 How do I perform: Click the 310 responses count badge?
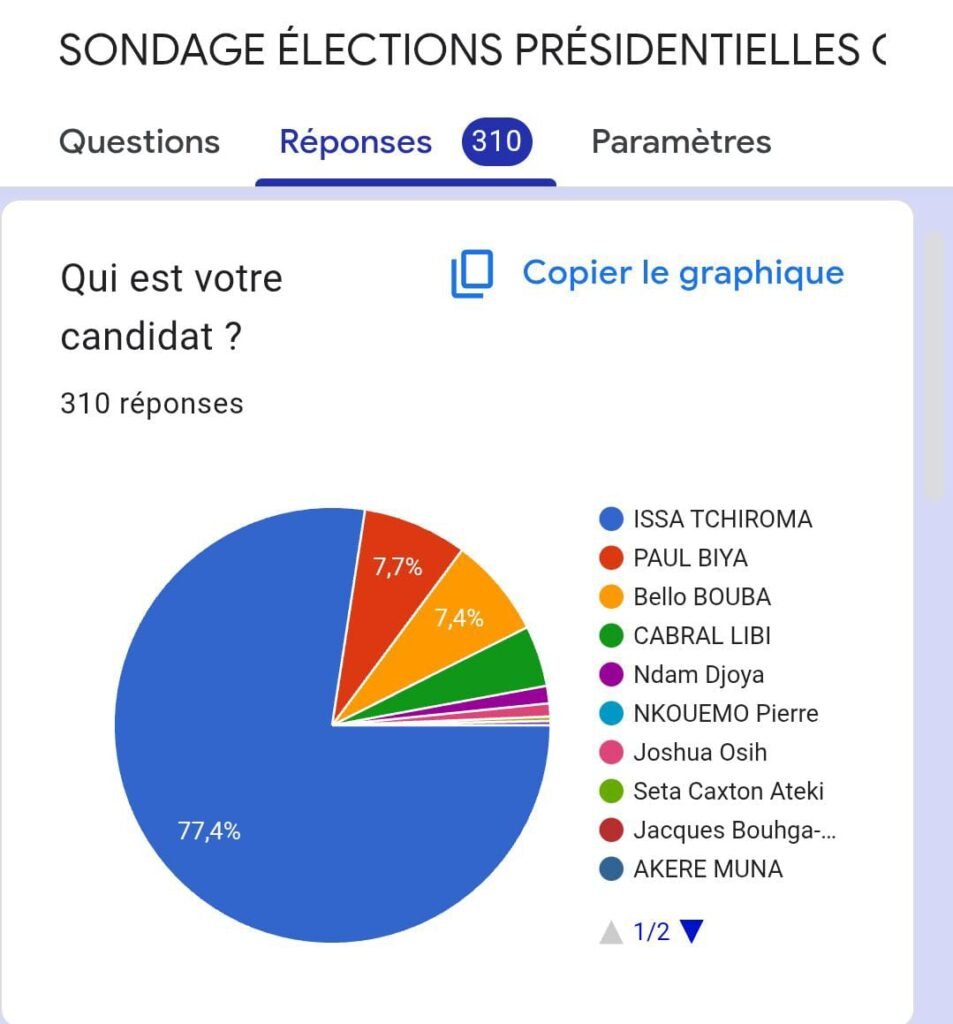[497, 142]
